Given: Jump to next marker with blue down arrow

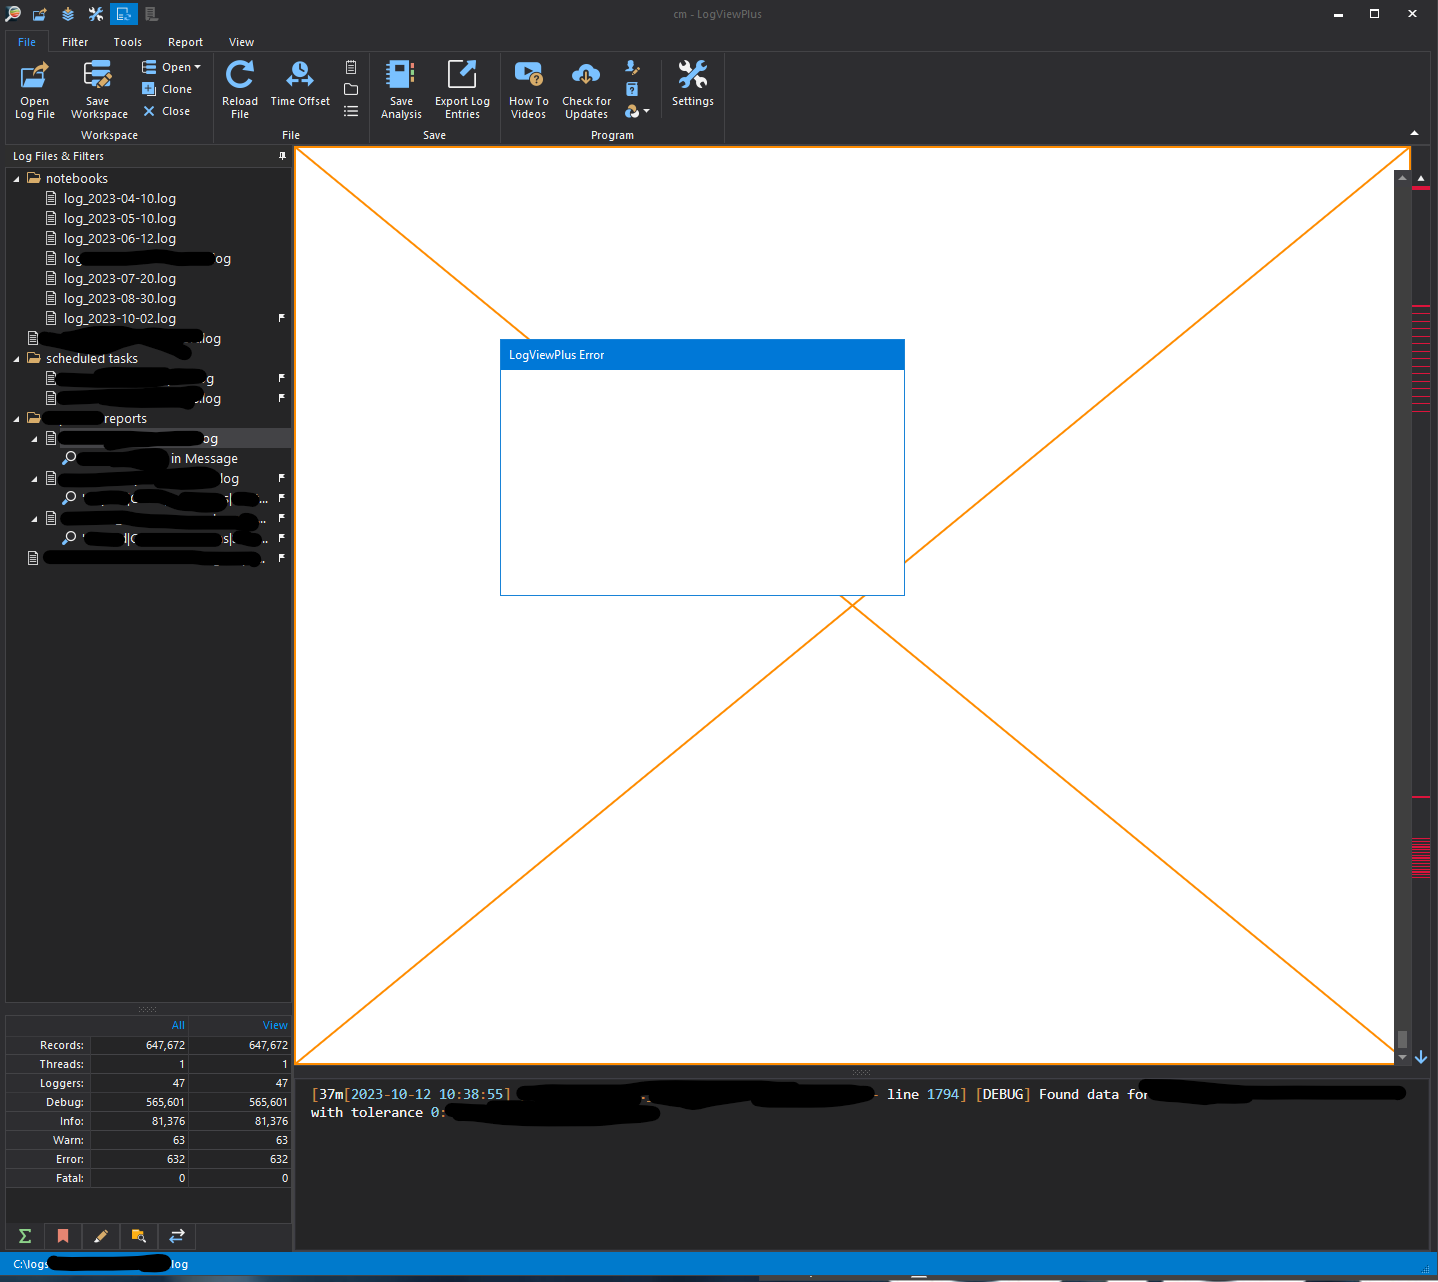Looking at the screenshot, I should 1421,1057.
